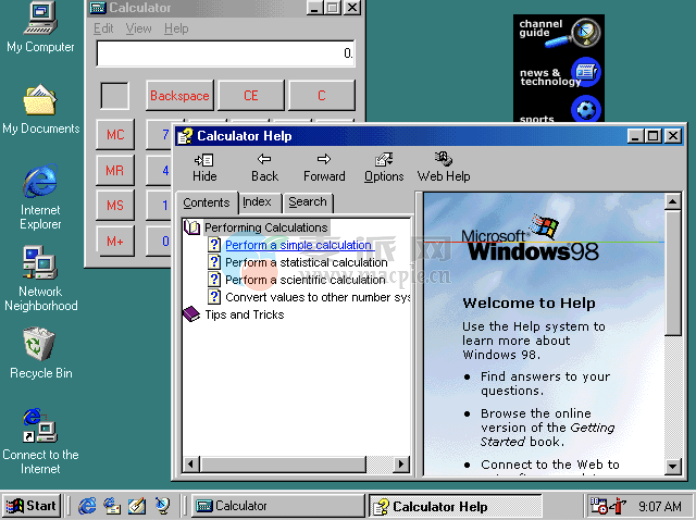
Task: Click the CE button in Calculator
Action: (251, 95)
